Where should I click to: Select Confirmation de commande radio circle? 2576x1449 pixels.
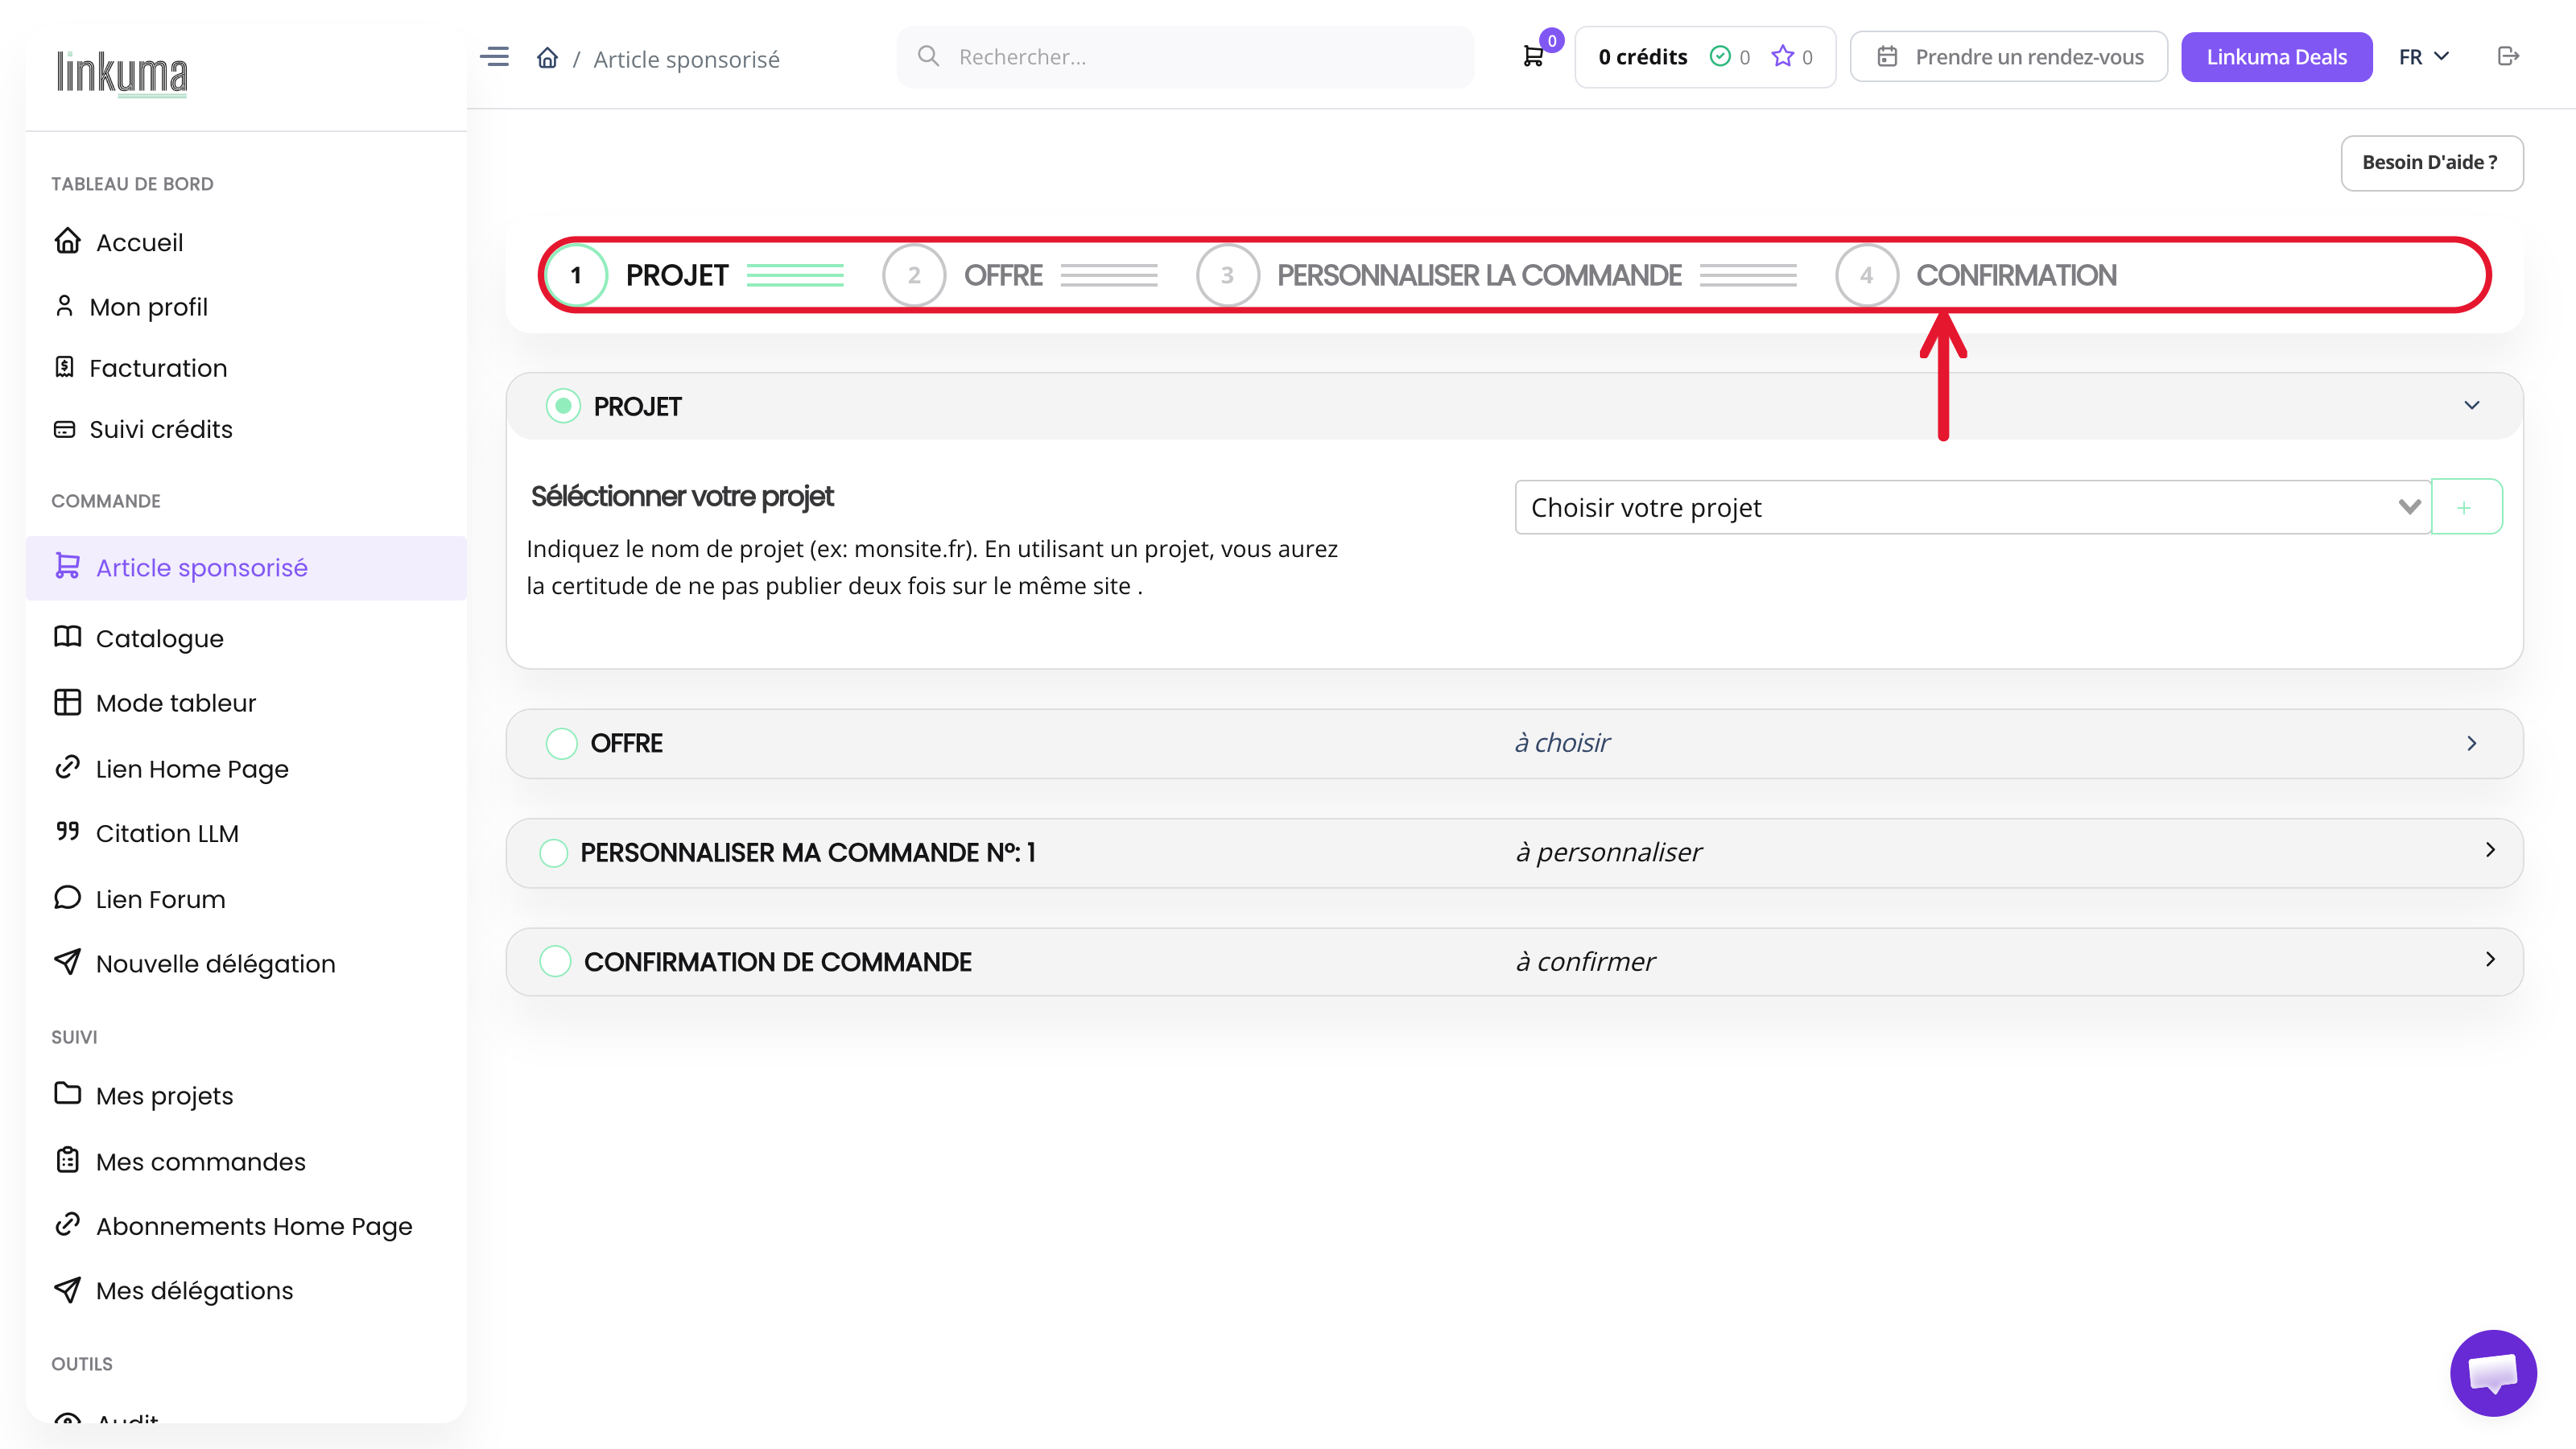click(554, 961)
